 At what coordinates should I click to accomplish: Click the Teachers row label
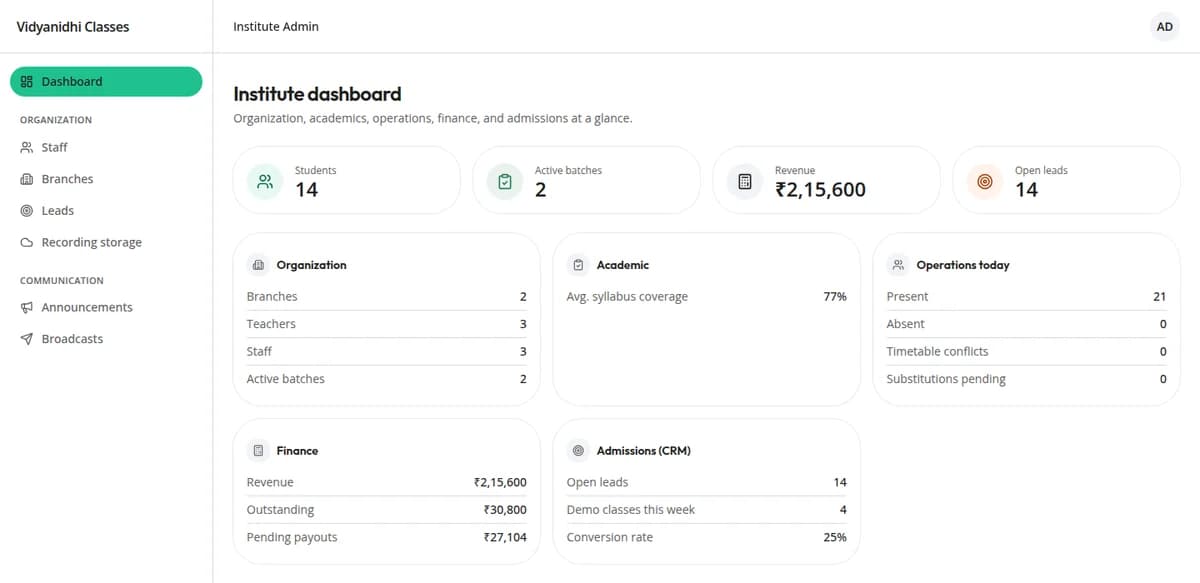[x=271, y=324]
